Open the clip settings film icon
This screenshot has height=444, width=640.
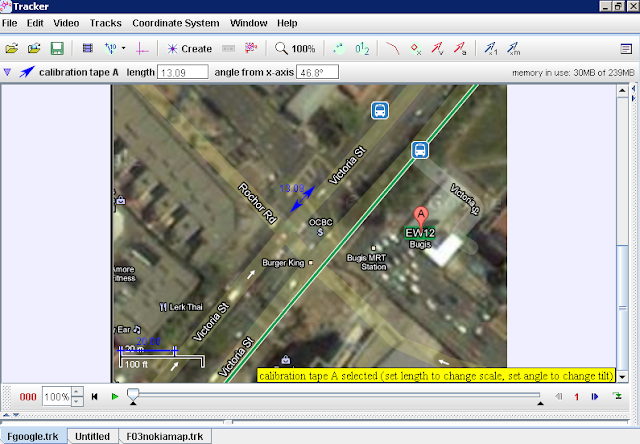tap(87, 49)
